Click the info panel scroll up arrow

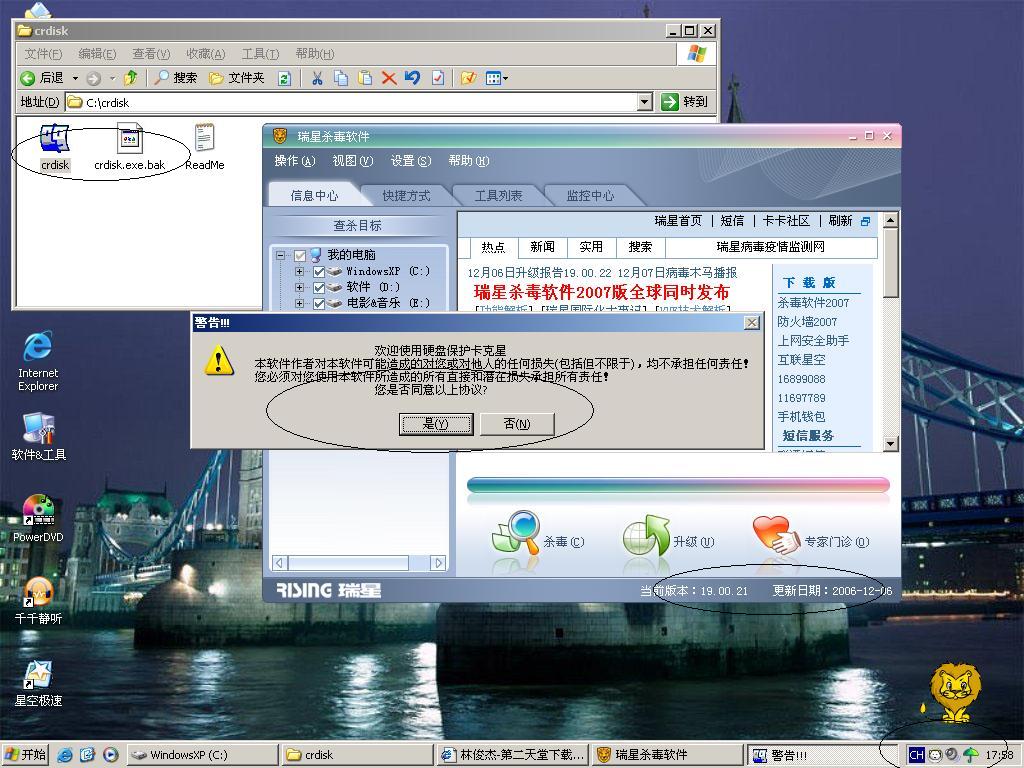(890, 219)
